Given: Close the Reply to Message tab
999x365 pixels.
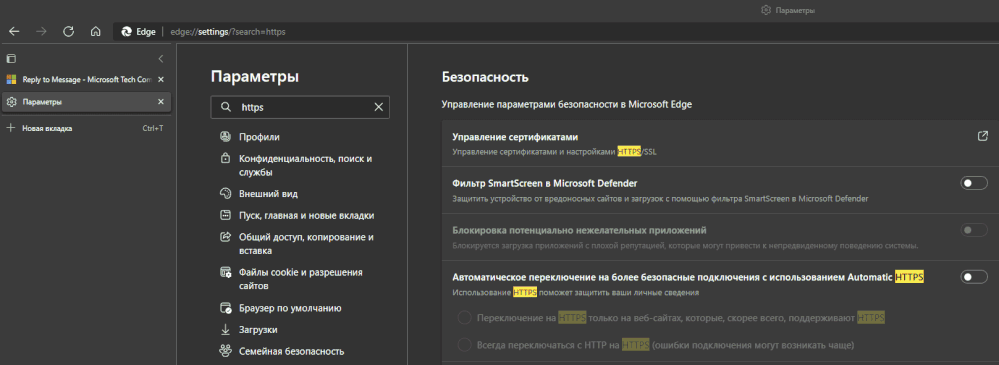Looking at the screenshot, I should (x=161, y=80).
